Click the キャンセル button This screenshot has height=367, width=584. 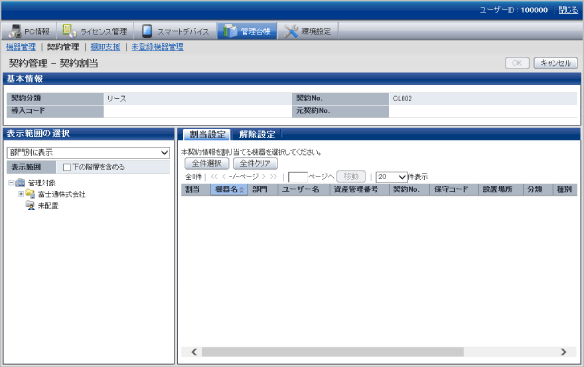(556, 63)
